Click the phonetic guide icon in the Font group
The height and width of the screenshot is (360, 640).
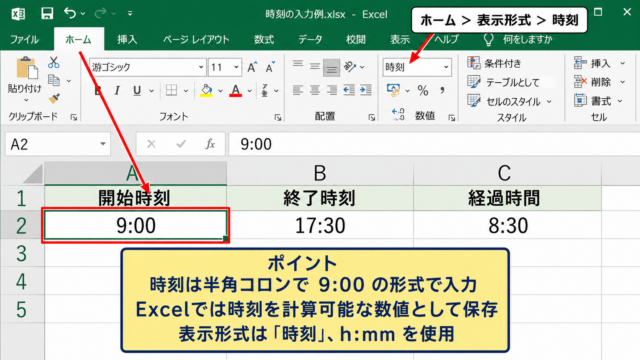(x=265, y=90)
